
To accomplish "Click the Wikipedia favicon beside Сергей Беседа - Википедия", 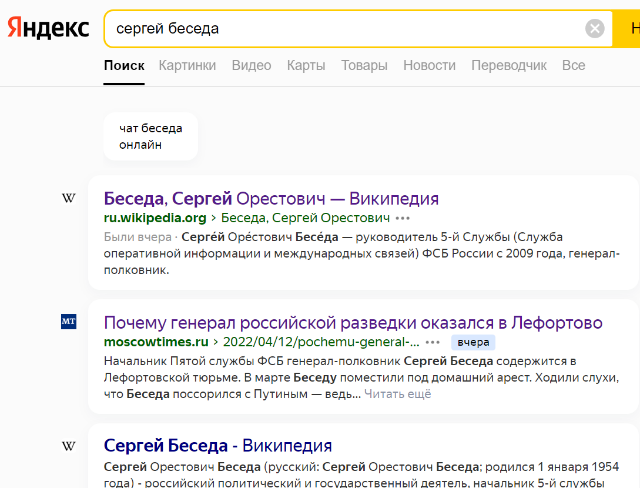I will [69, 446].
